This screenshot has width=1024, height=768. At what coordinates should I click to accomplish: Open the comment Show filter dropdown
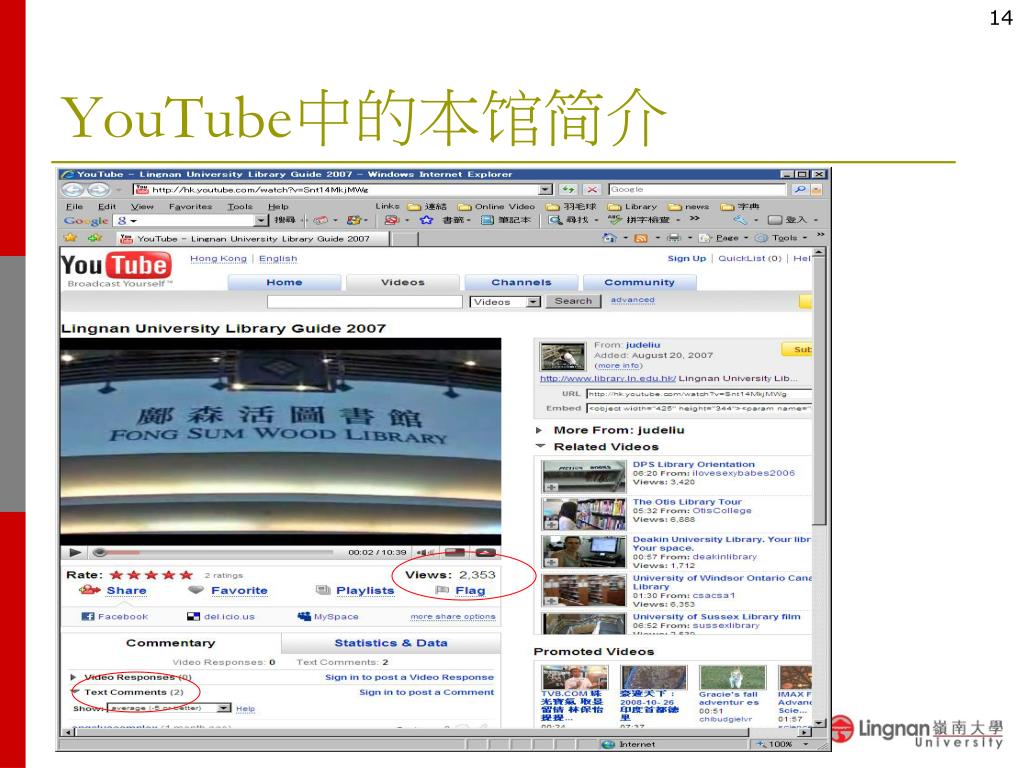(224, 708)
